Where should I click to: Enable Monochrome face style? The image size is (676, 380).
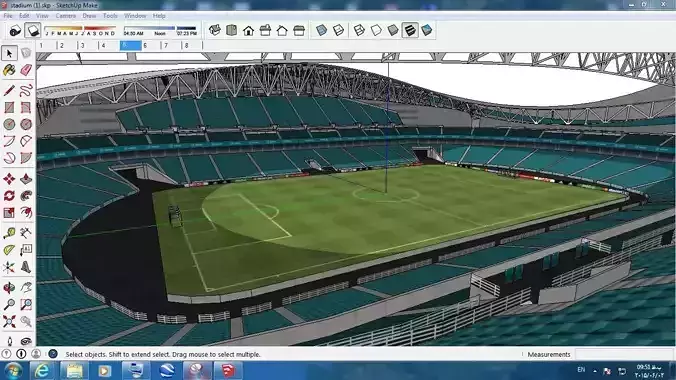pyautogui.click(x=427, y=30)
